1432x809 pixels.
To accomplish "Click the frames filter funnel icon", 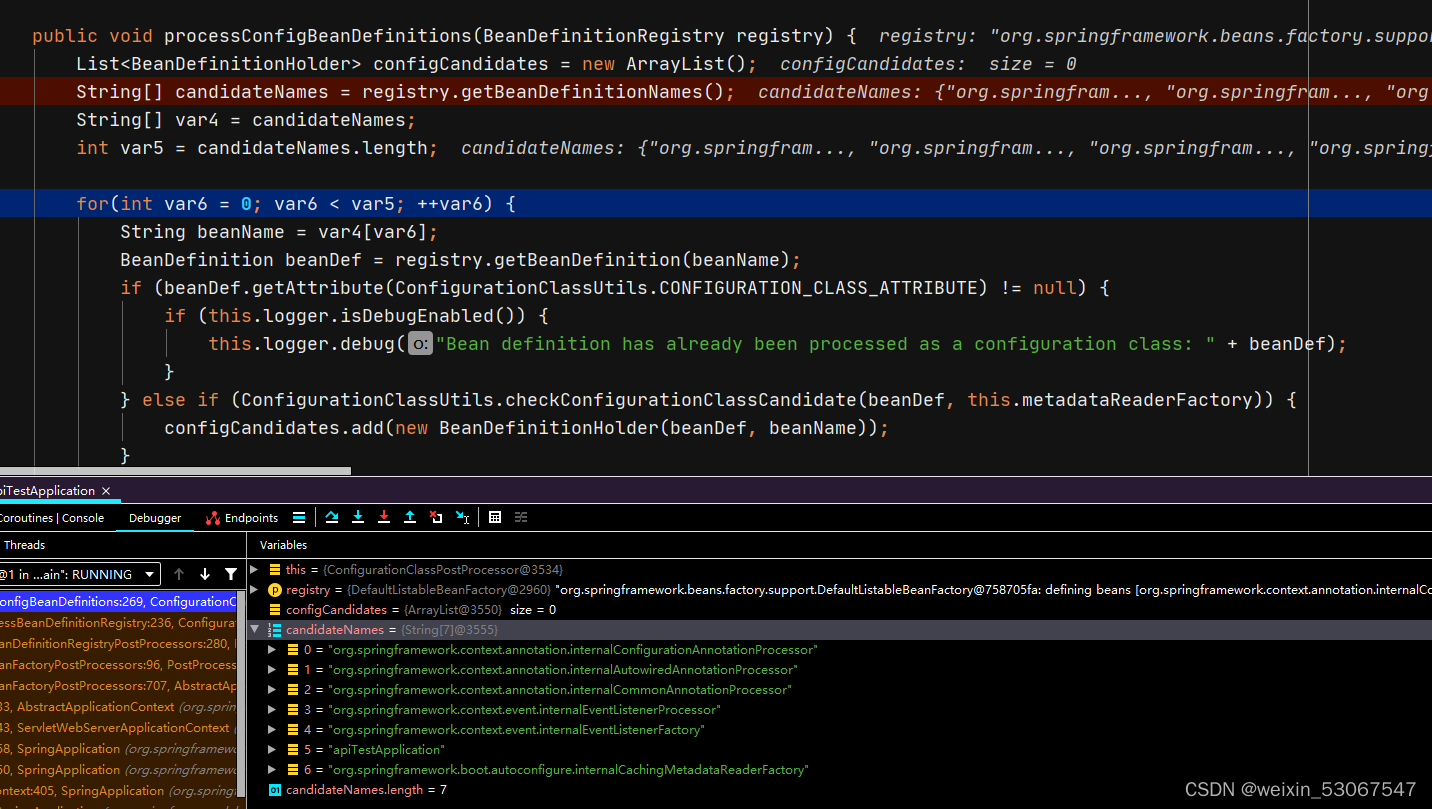I will click(231, 574).
